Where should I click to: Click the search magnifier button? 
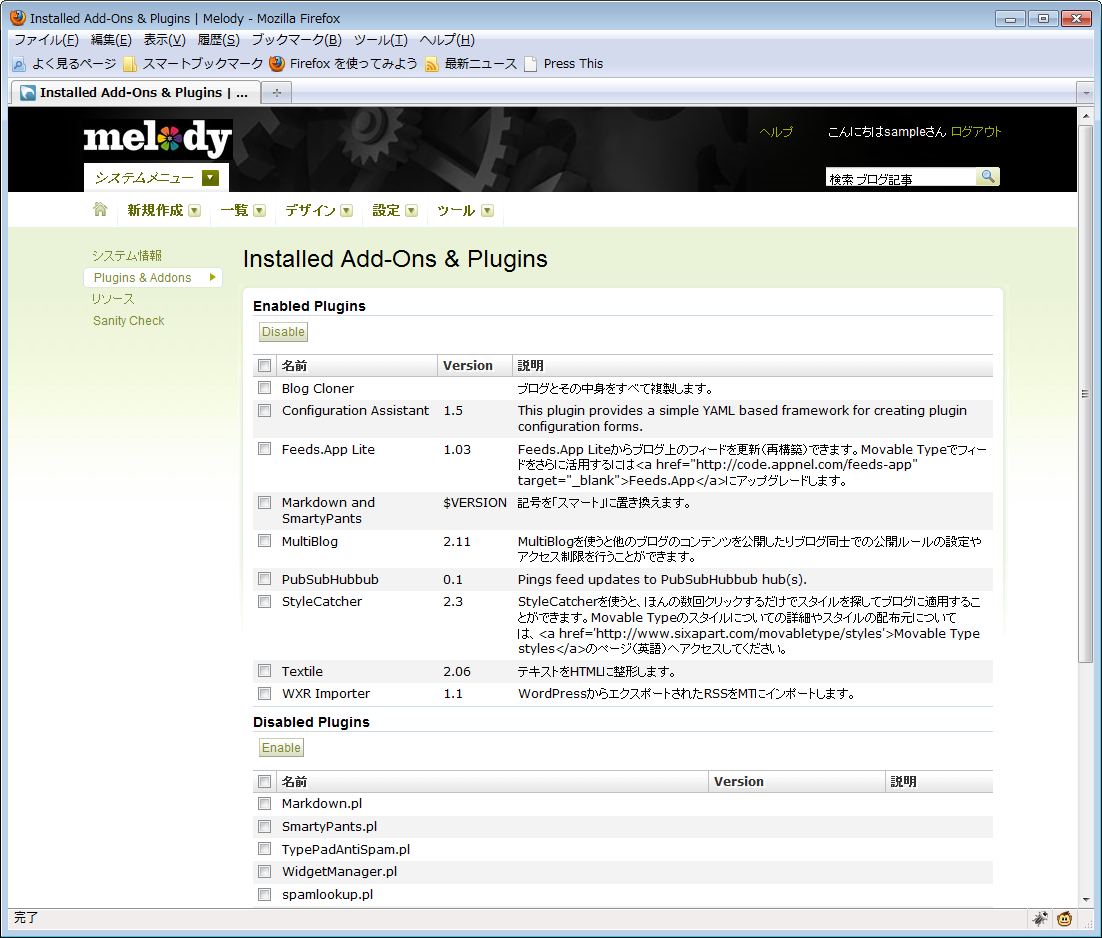987,176
